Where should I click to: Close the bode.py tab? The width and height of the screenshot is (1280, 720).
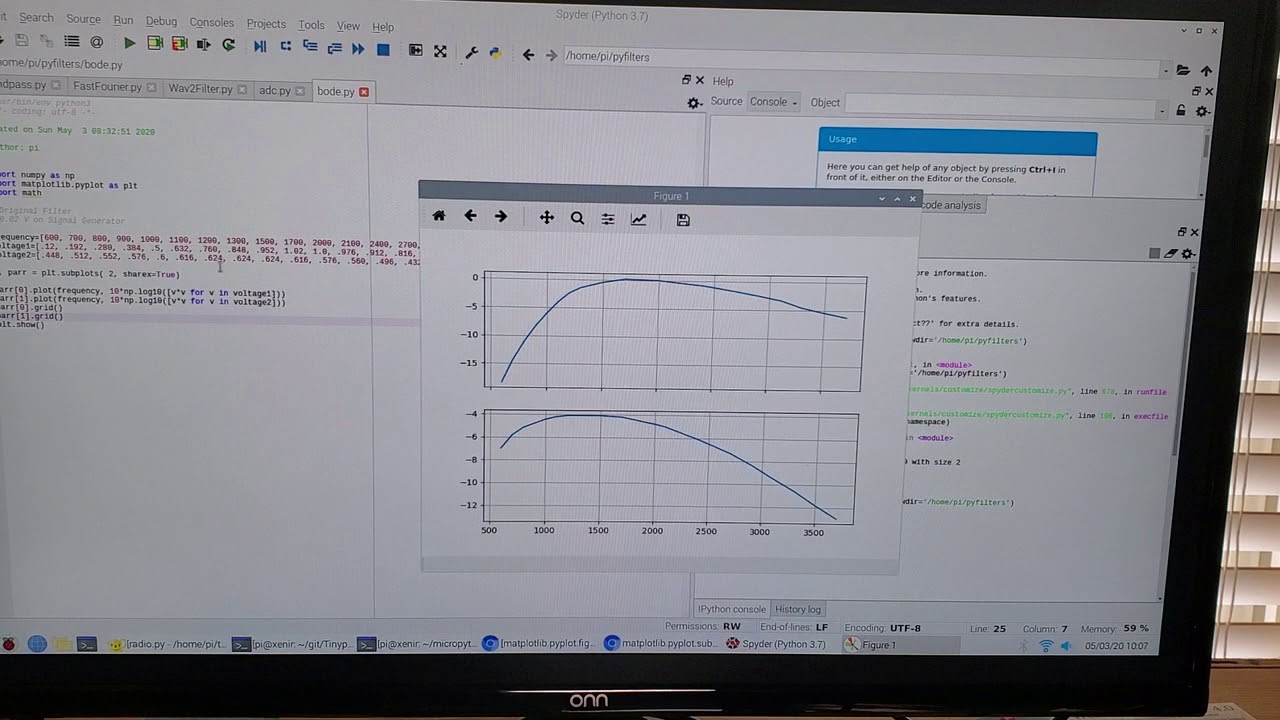tap(364, 92)
